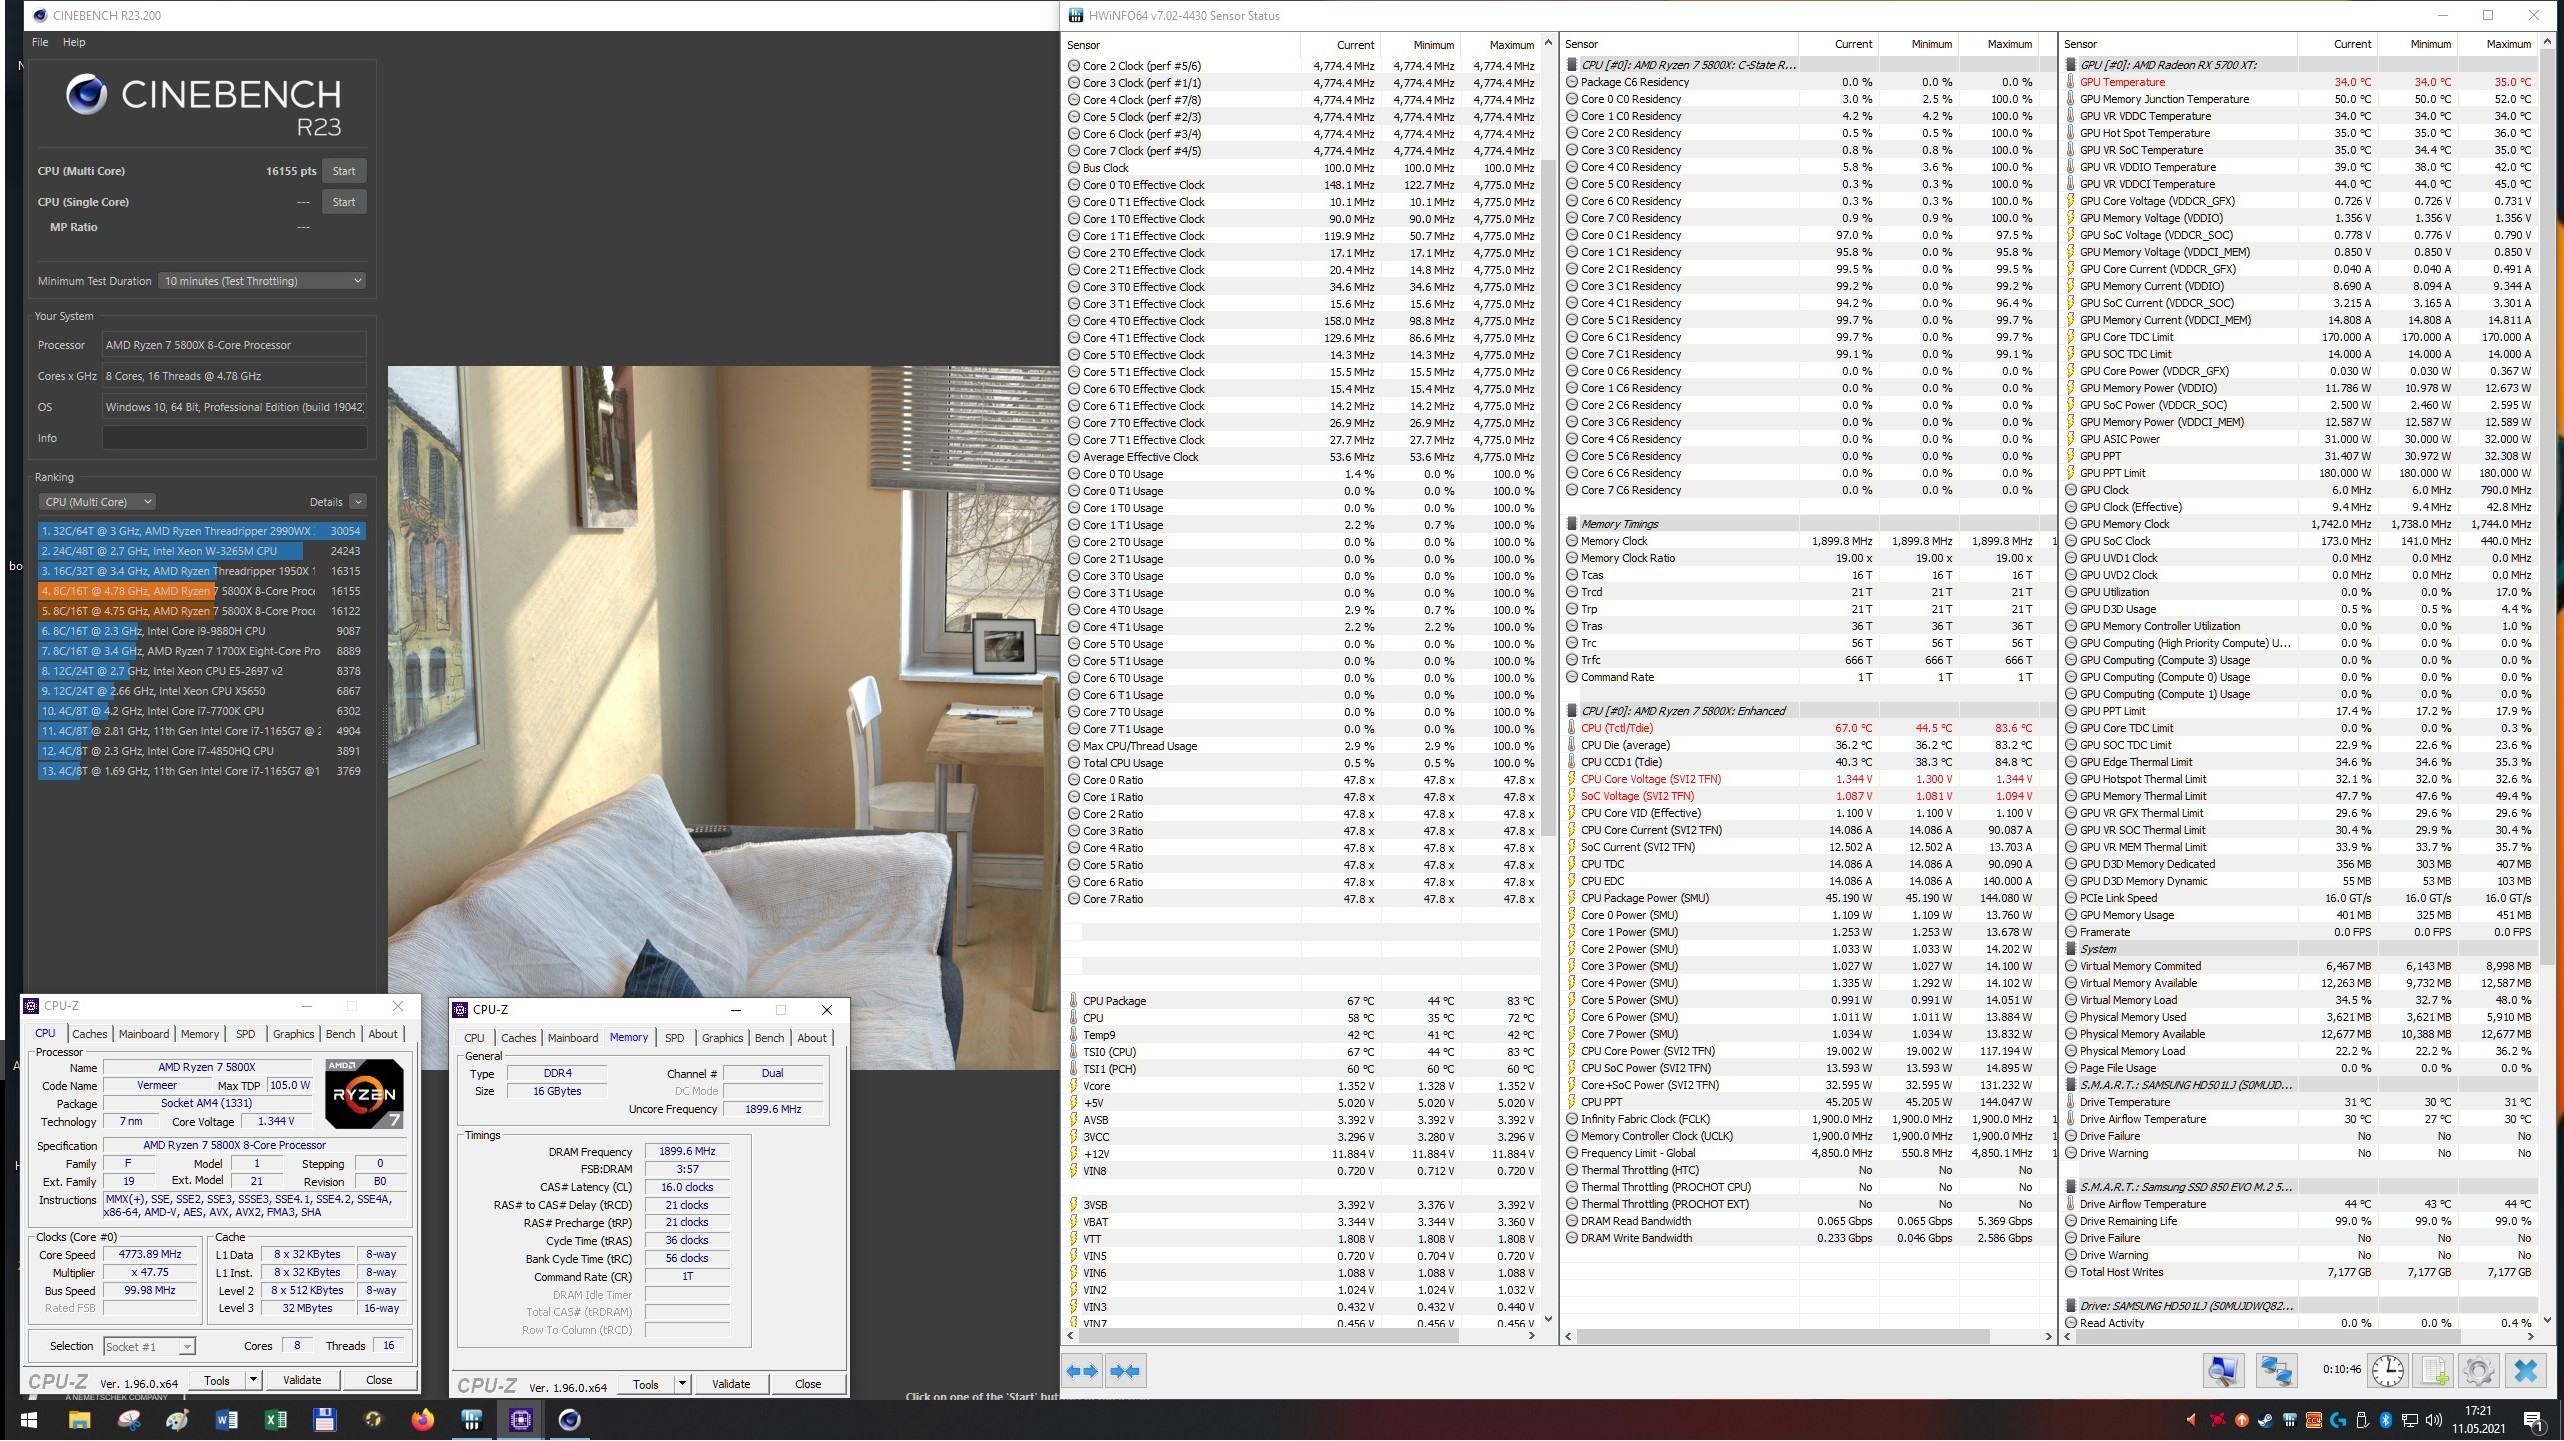Open Steam tray icon

pos(2263,1420)
